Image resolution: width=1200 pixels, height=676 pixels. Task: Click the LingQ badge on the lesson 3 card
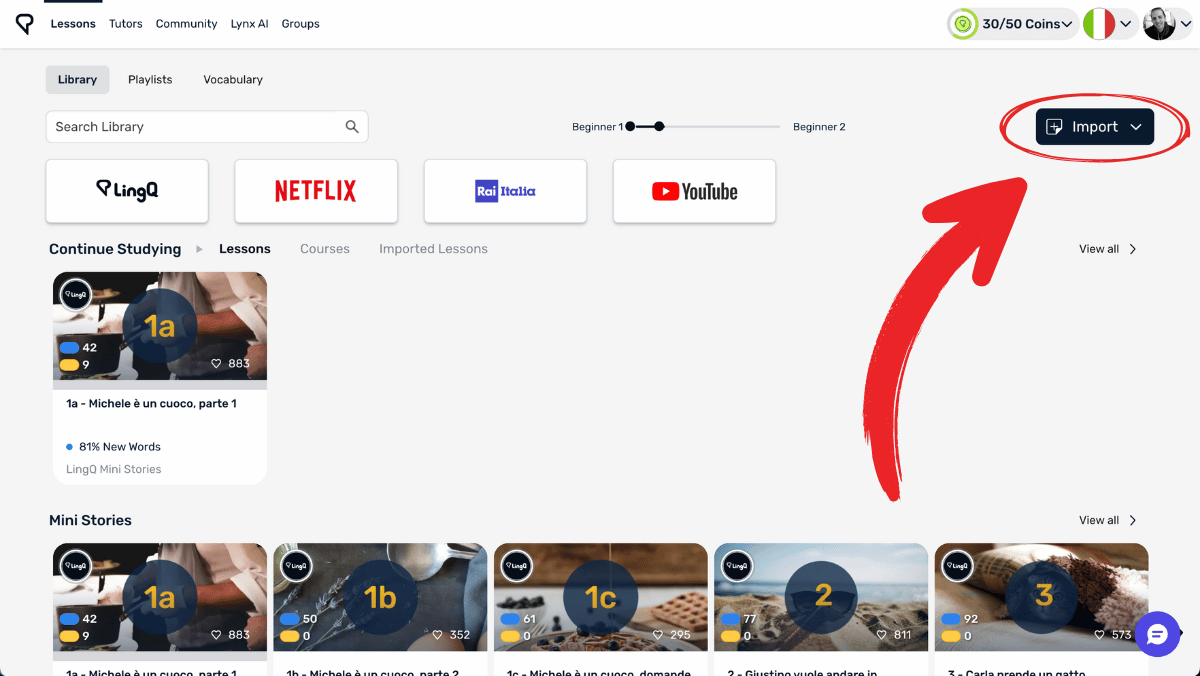click(957, 566)
